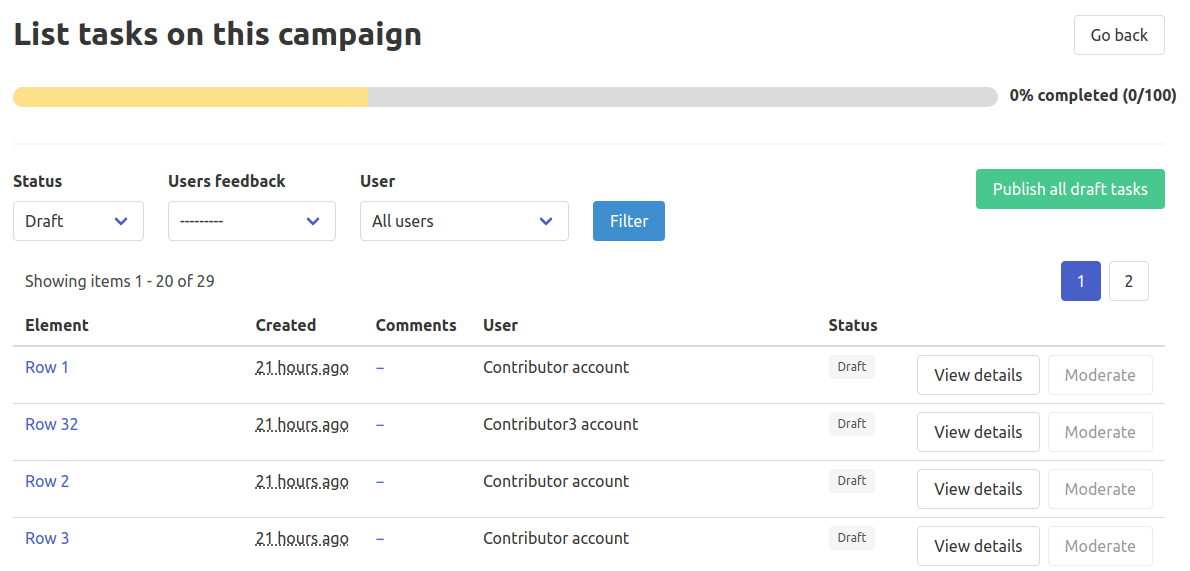The image size is (1190, 571).
Task: Open the Row 2 element link
Action: [x=47, y=481]
